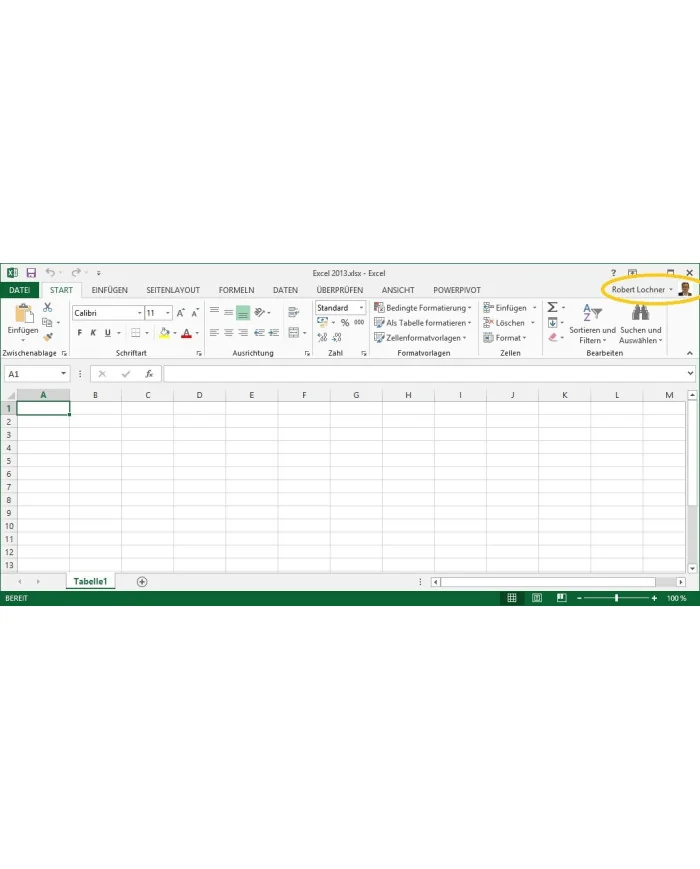Viewport: 700px width, 869px height.
Task: Switch to Page Layout view in status bar
Action: (x=537, y=598)
